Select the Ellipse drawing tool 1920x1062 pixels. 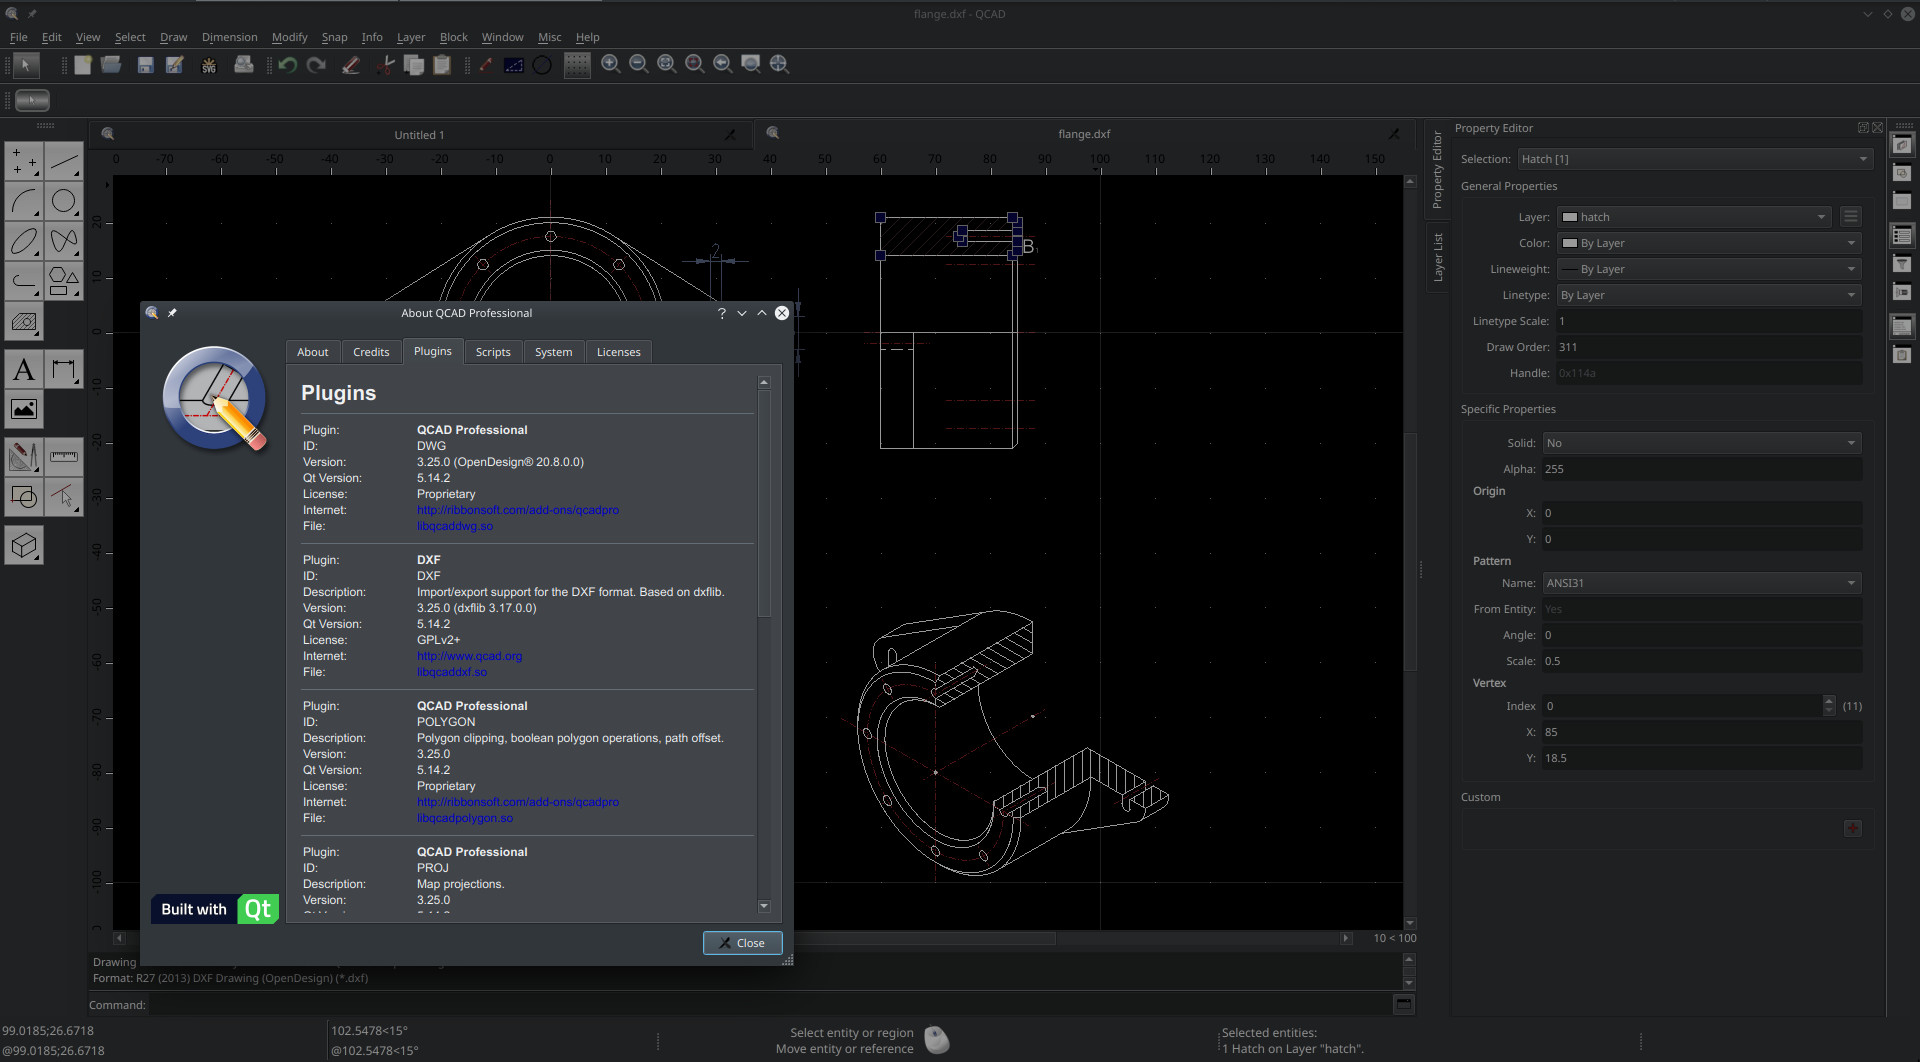(x=24, y=241)
